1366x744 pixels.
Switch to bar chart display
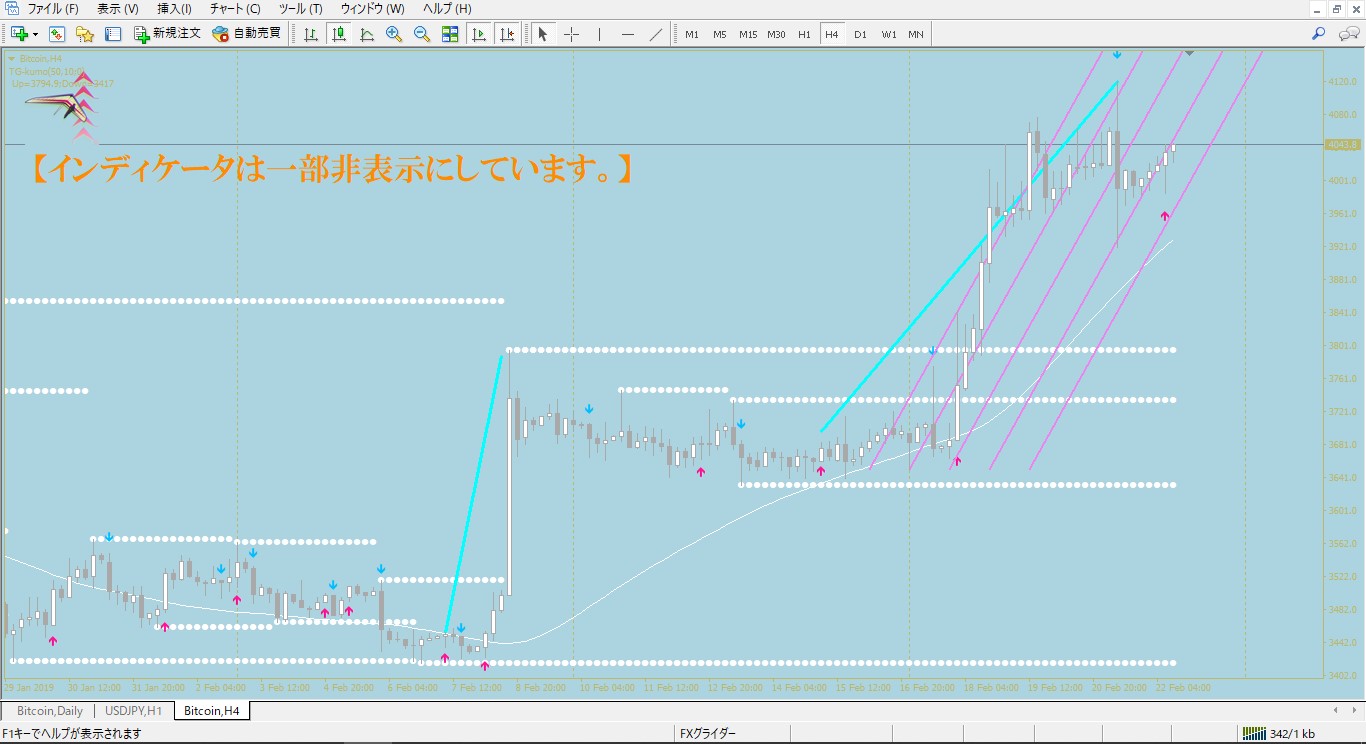click(311, 34)
